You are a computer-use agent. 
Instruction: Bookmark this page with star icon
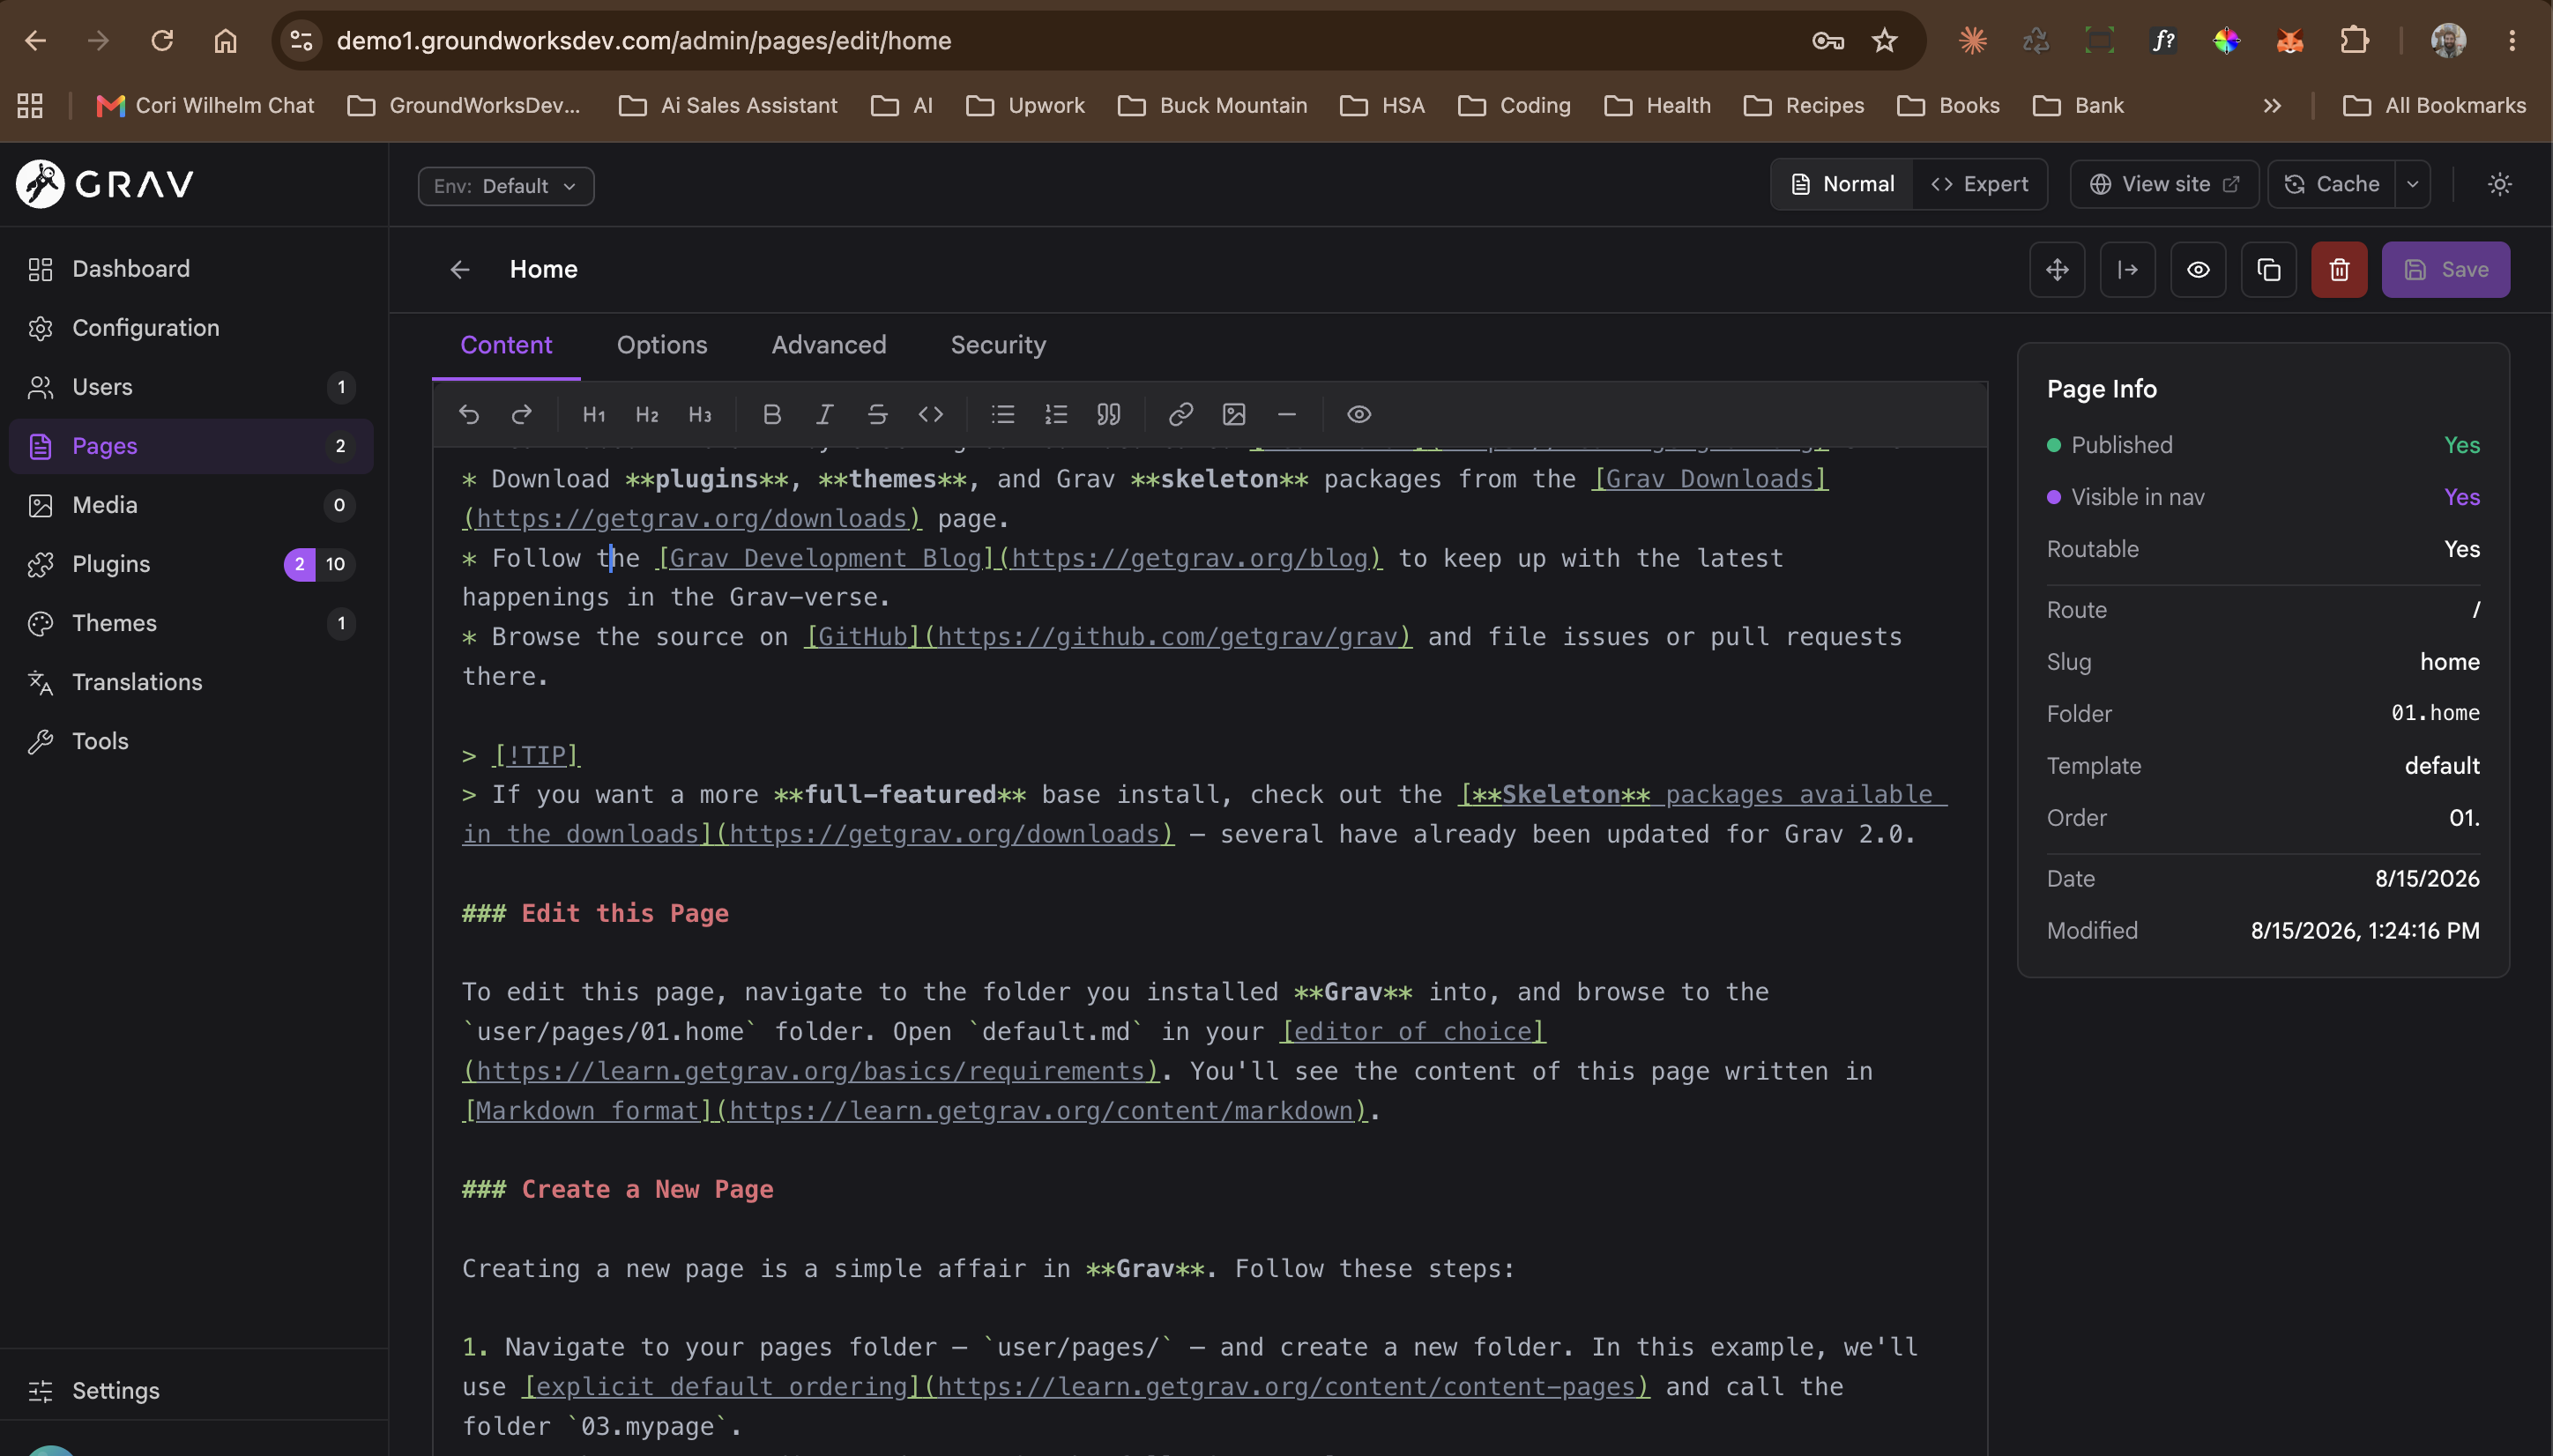tap(1884, 41)
